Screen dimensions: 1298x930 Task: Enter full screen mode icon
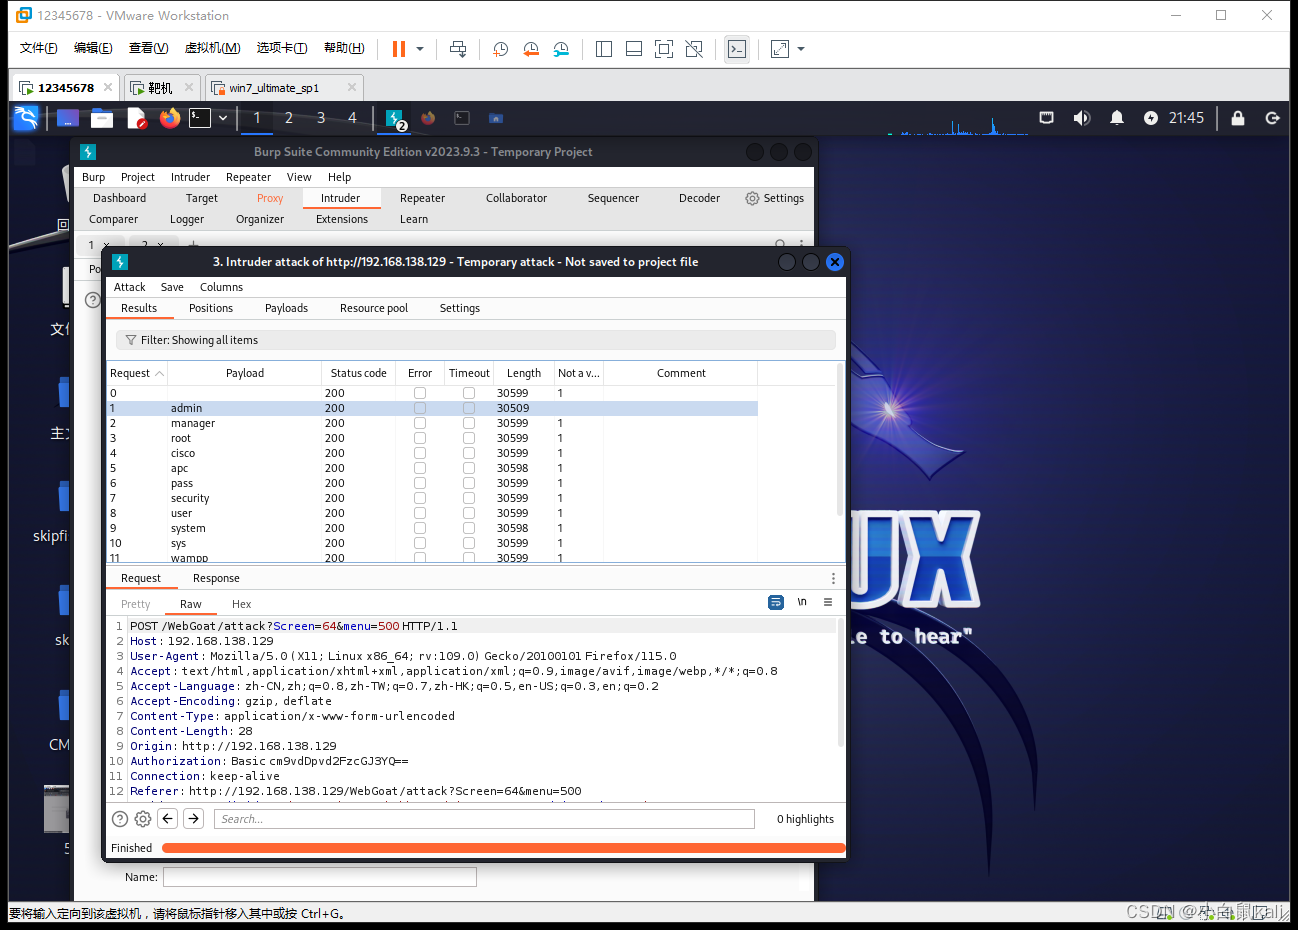pyautogui.click(x=664, y=49)
